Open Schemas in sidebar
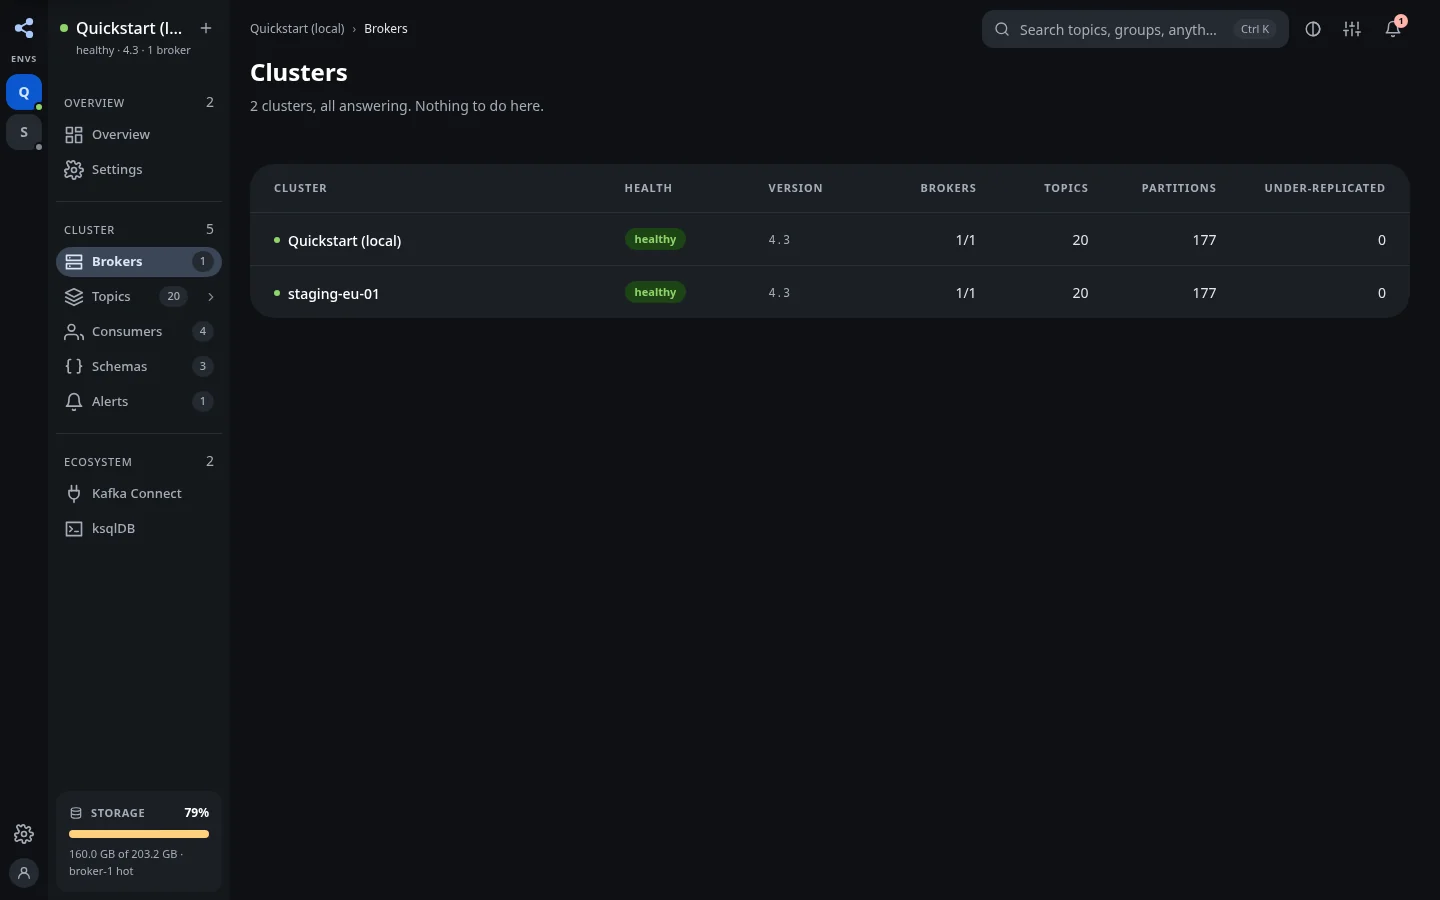 tap(139, 366)
